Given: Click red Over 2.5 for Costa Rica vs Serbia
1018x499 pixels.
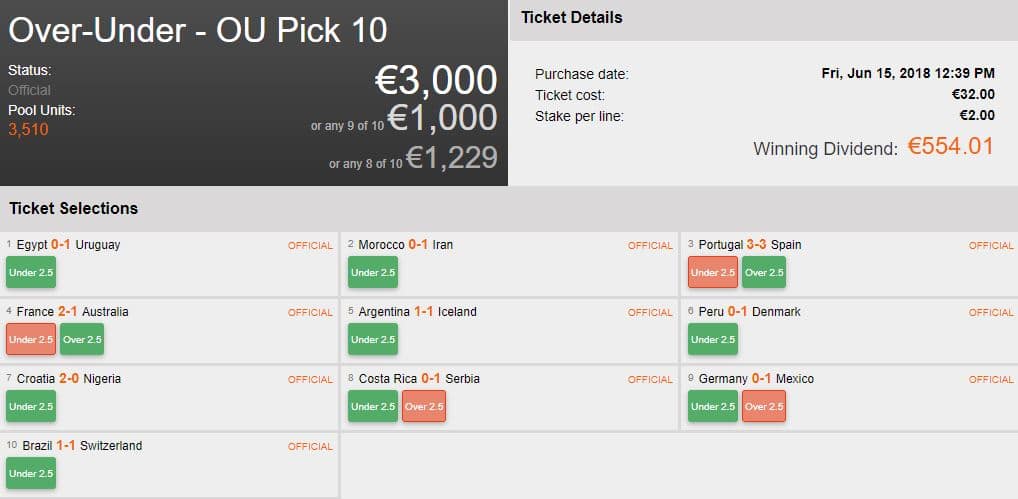Looking at the screenshot, I should (x=424, y=406).
